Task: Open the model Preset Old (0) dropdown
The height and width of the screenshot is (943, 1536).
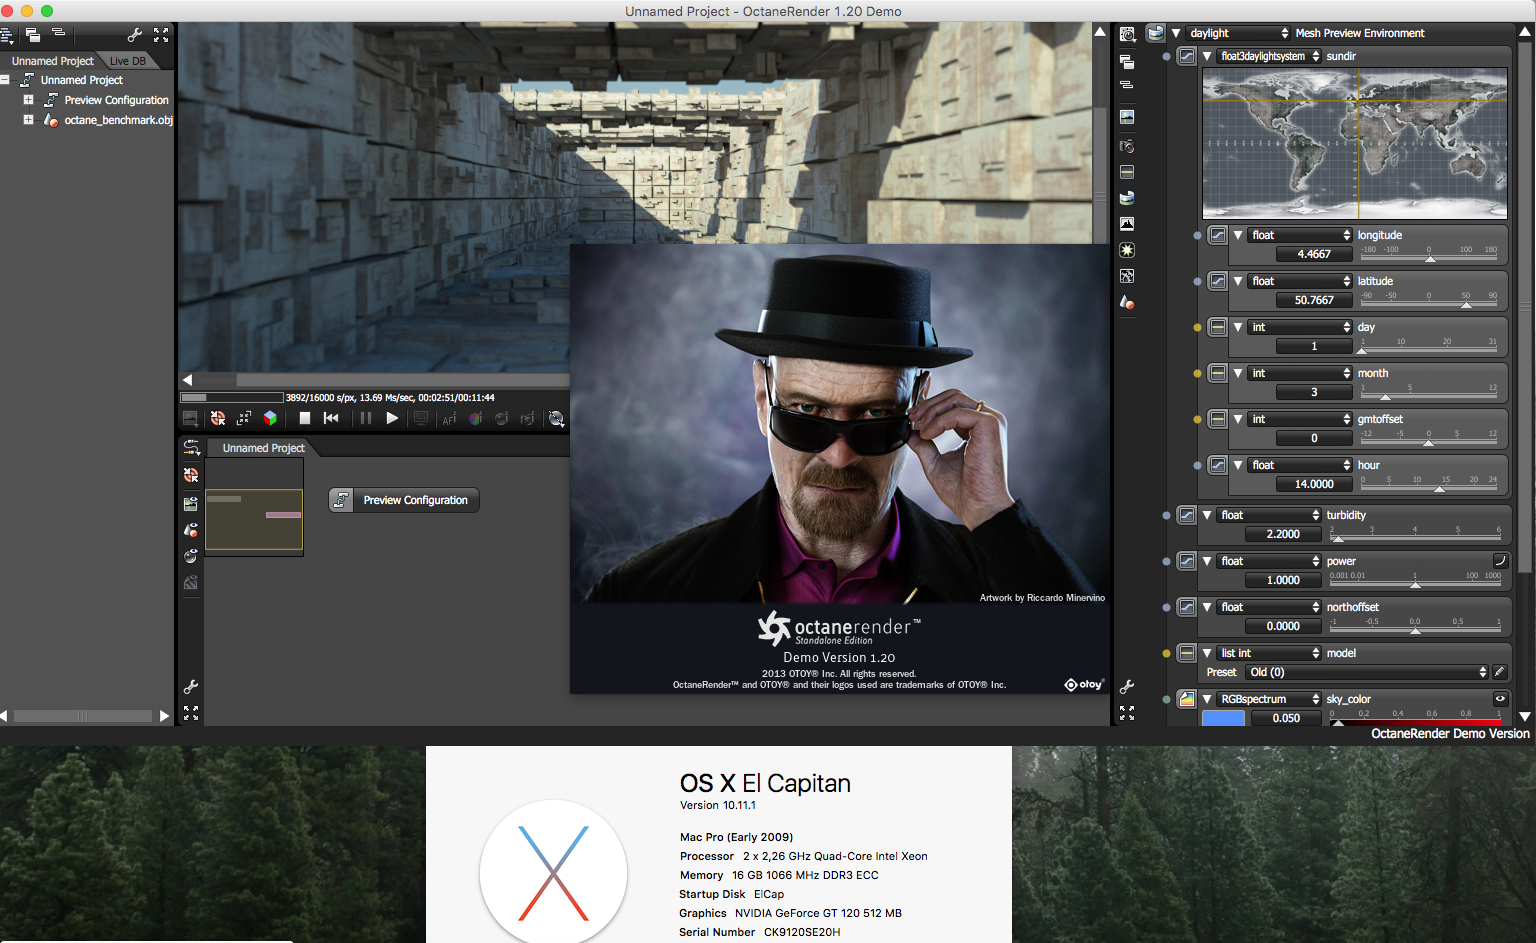Action: [1368, 672]
